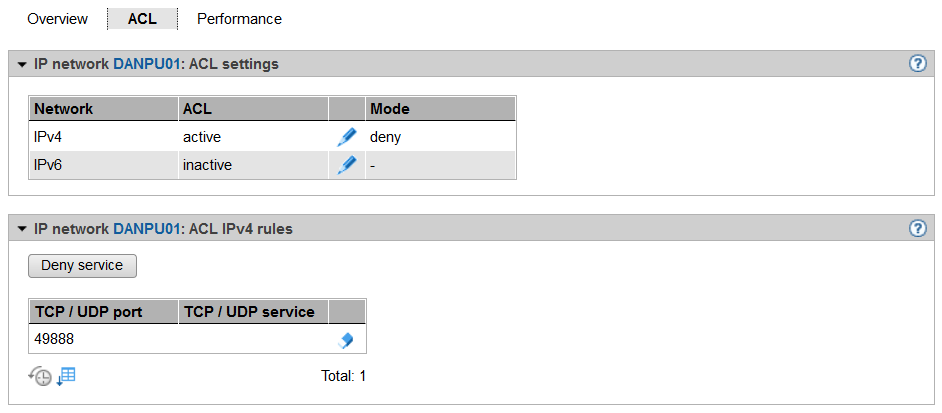Sort by TCP / UDP service column

(249, 312)
